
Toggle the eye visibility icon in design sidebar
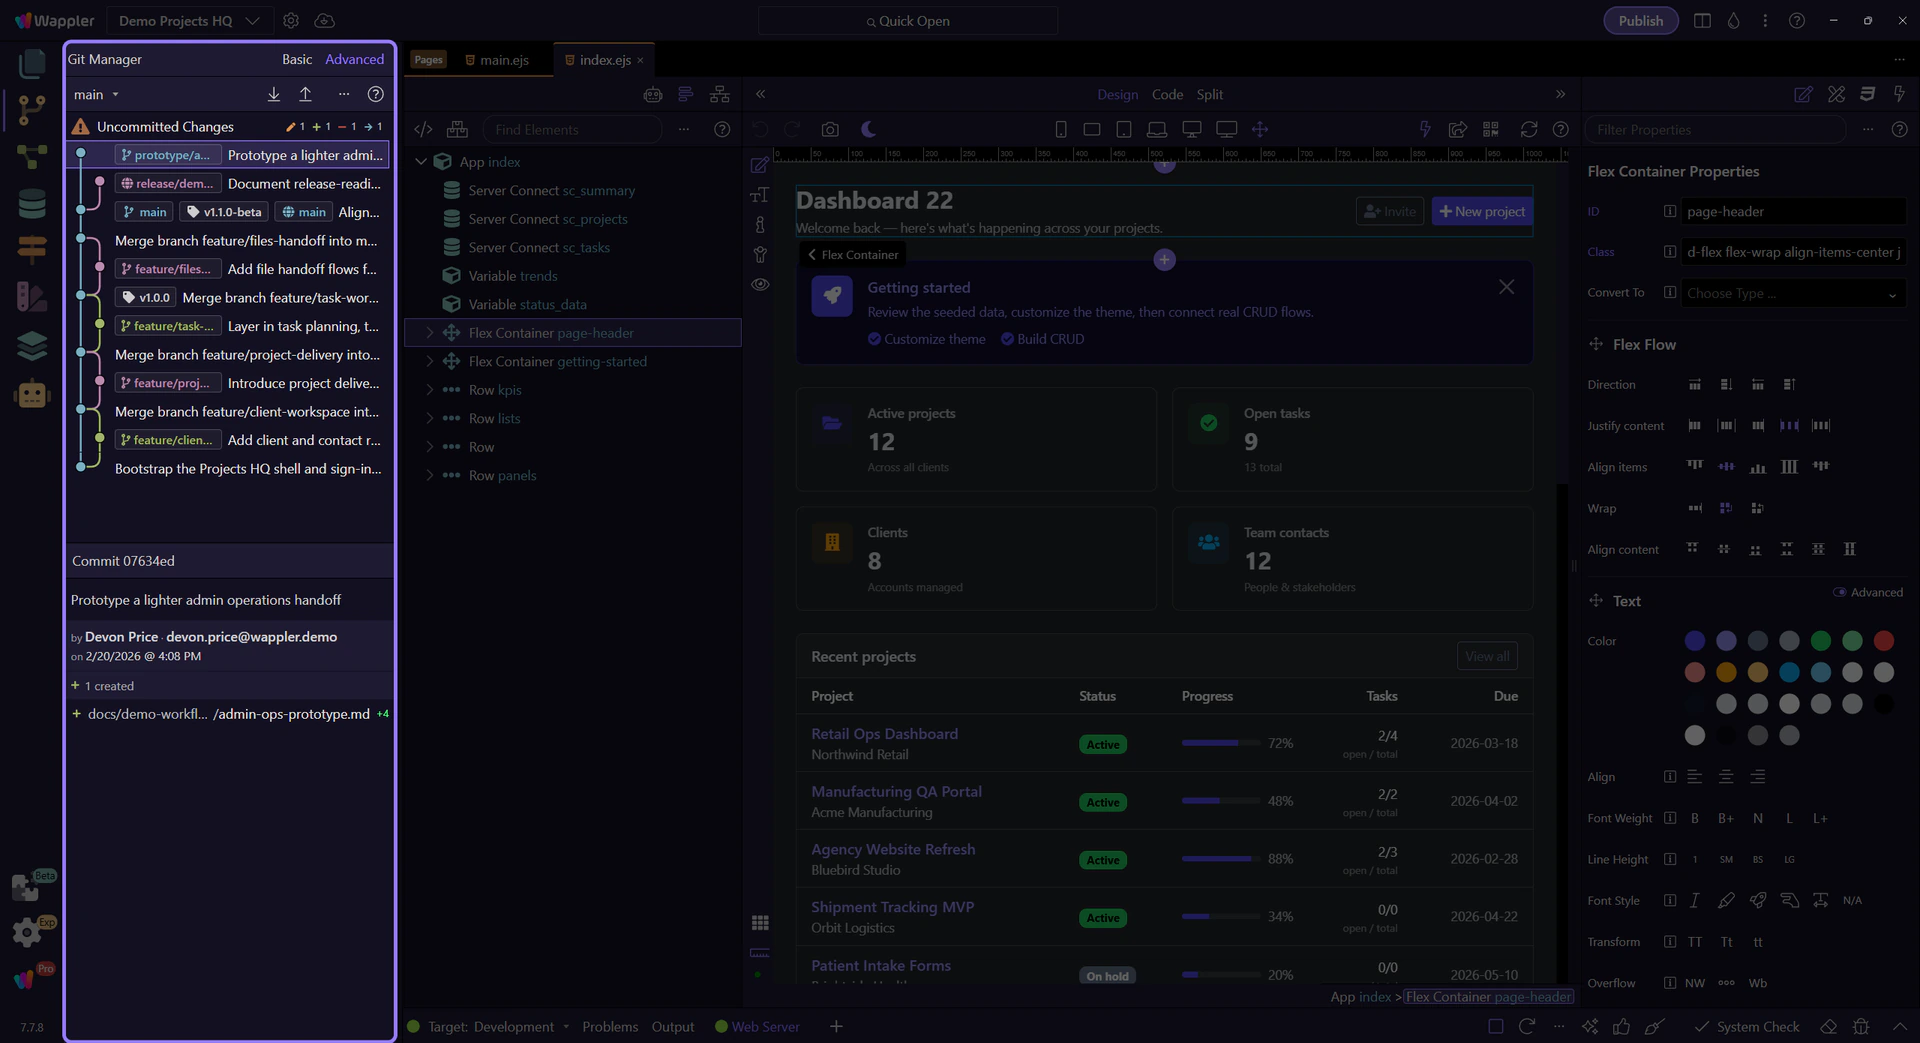point(760,284)
